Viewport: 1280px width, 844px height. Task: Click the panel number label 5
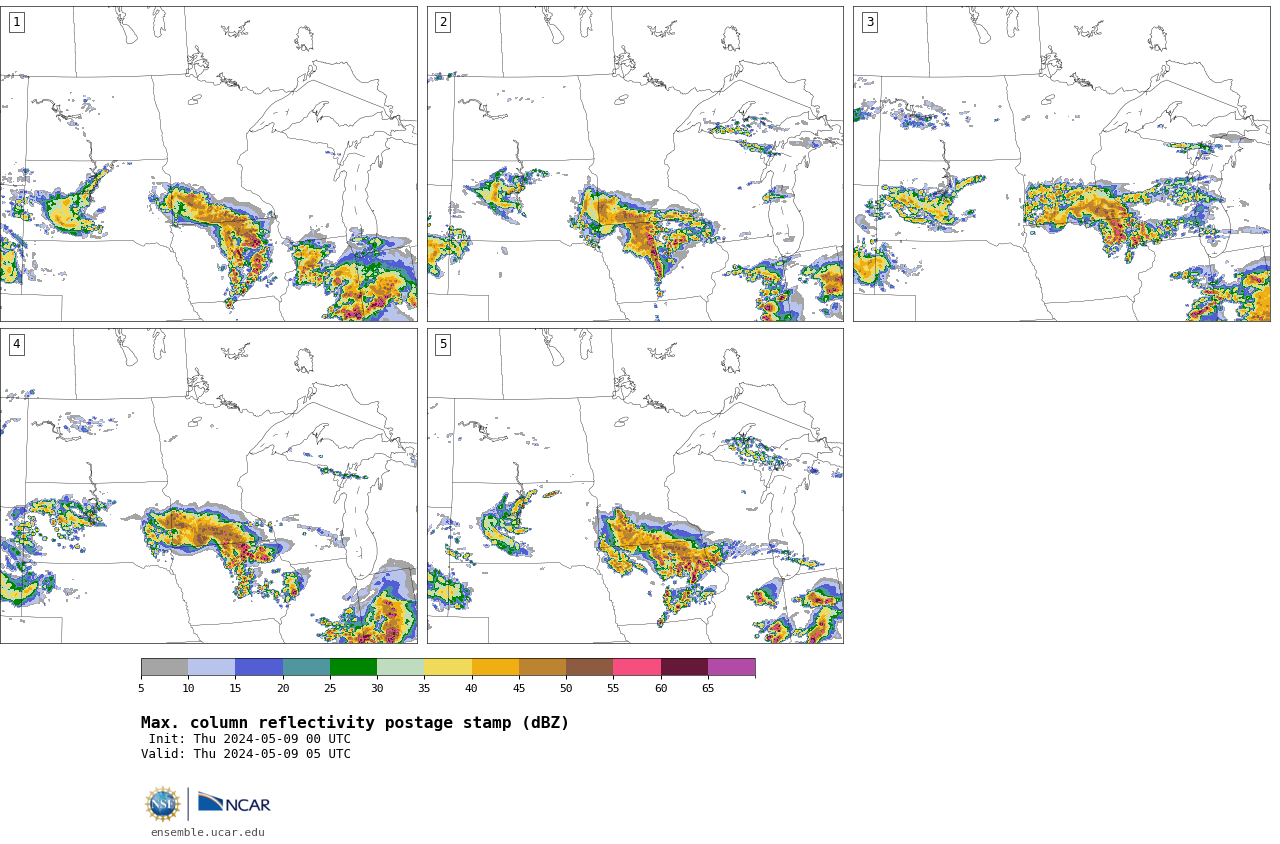pyautogui.click(x=443, y=344)
